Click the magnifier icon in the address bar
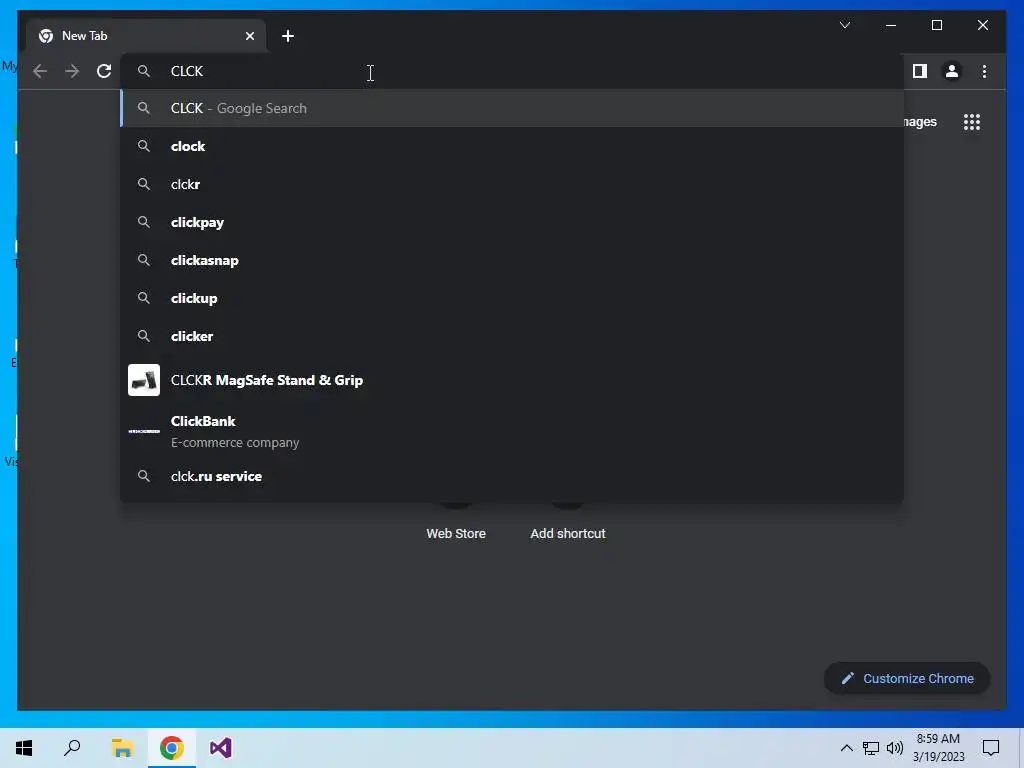Viewport: 1024px width, 768px height. click(144, 71)
